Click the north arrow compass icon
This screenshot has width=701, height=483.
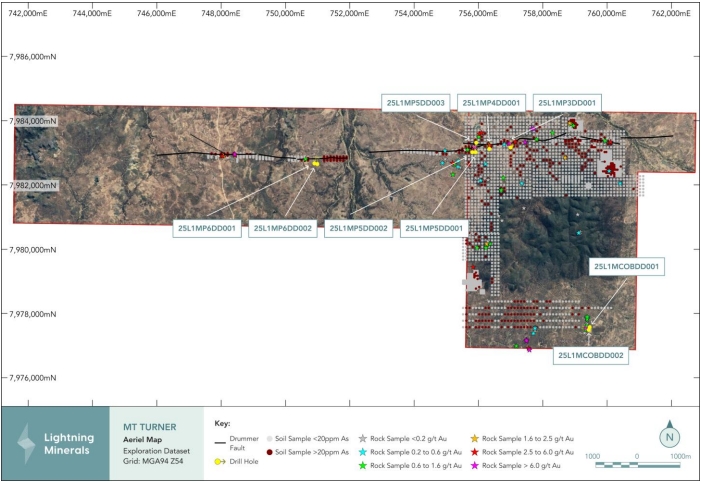coord(669,434)
